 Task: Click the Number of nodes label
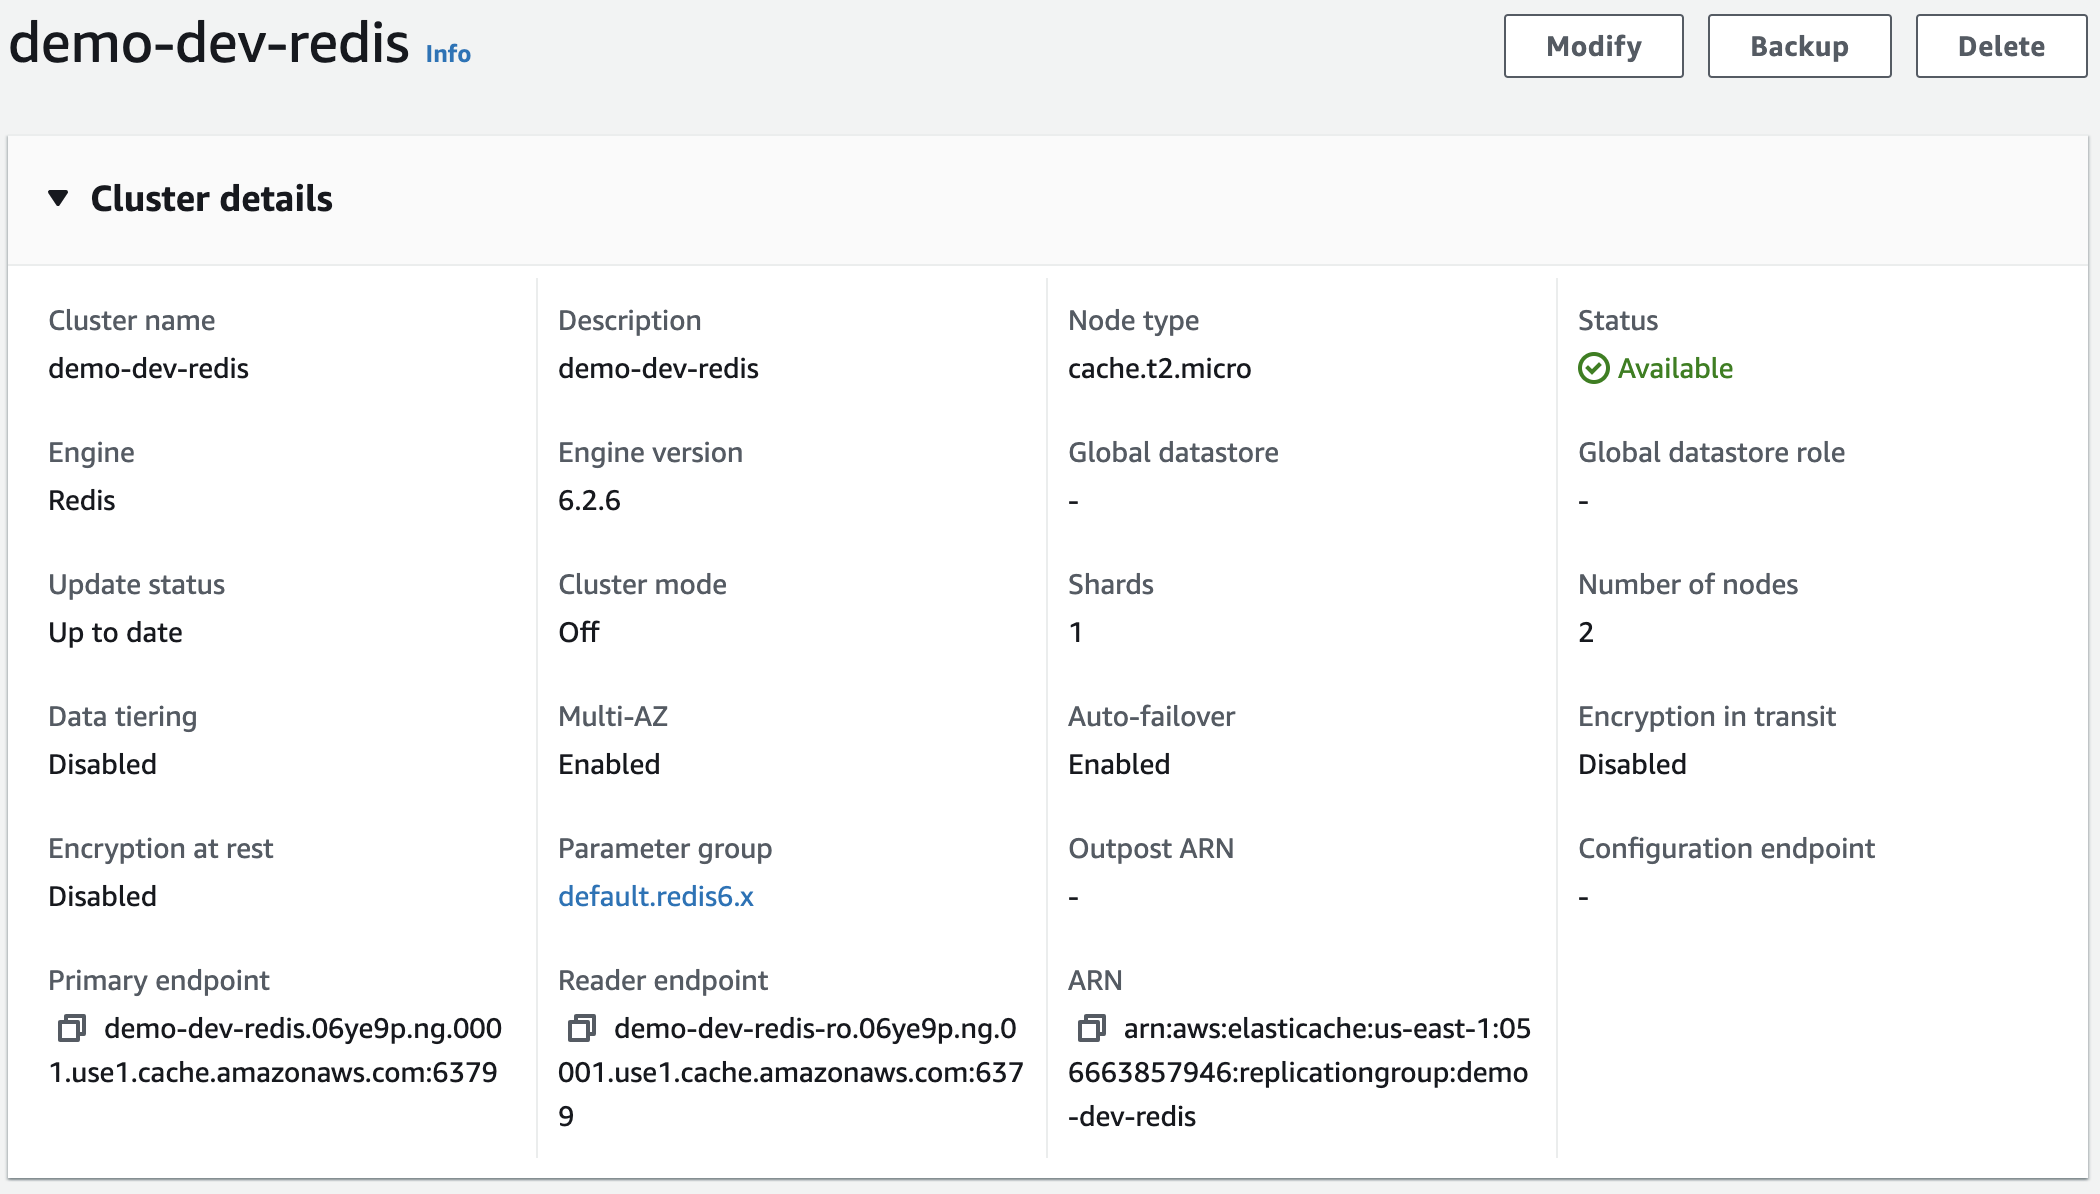pos(1688,584)
